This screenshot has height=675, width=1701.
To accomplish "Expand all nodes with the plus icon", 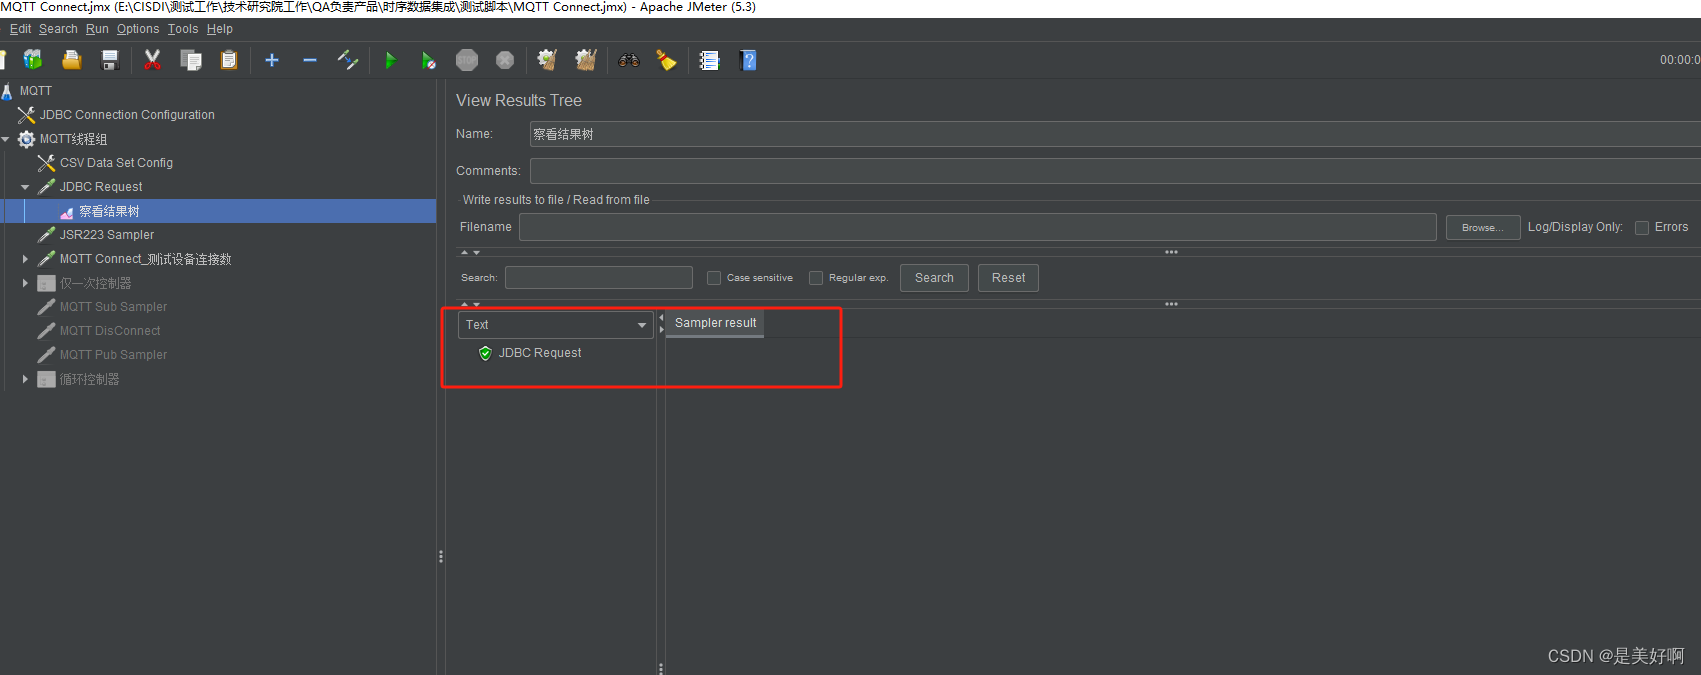I will (271, 60).
